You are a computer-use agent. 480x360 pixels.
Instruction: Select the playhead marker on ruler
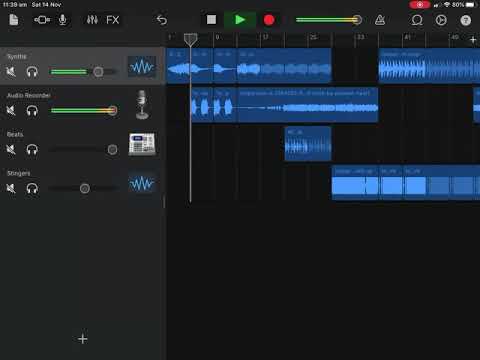(190, 39)
